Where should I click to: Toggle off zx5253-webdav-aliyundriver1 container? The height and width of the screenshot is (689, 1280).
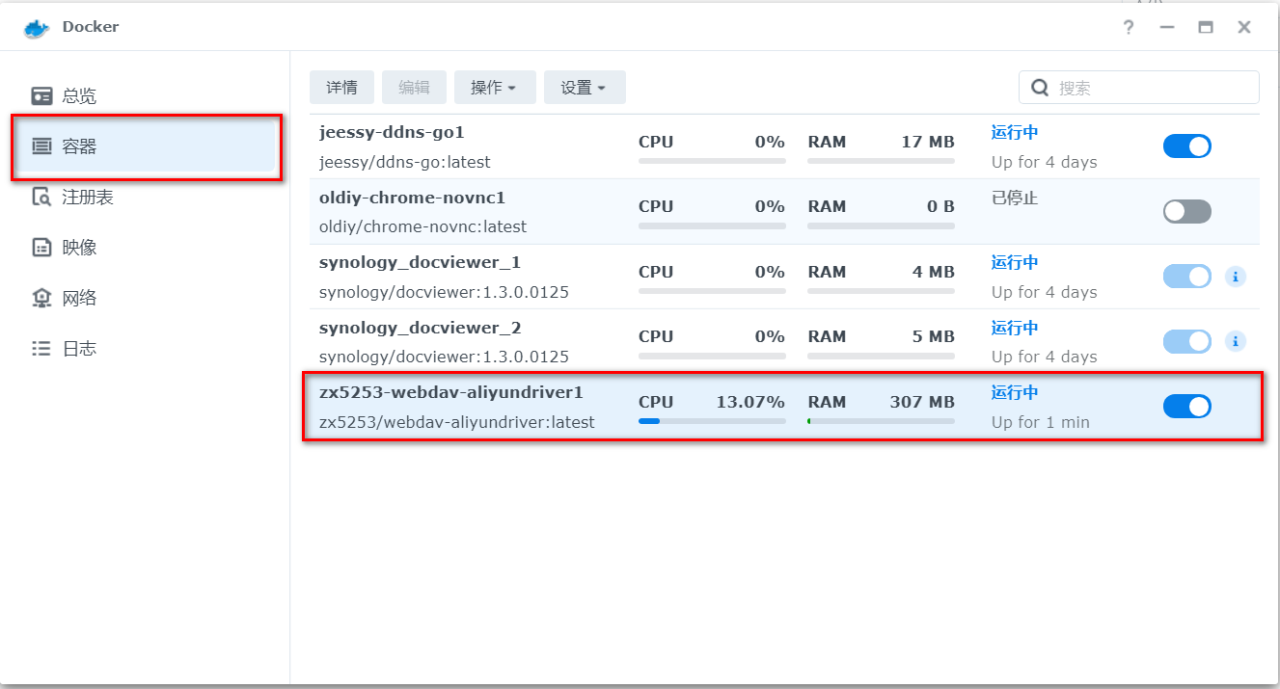tap(1187, 406)
